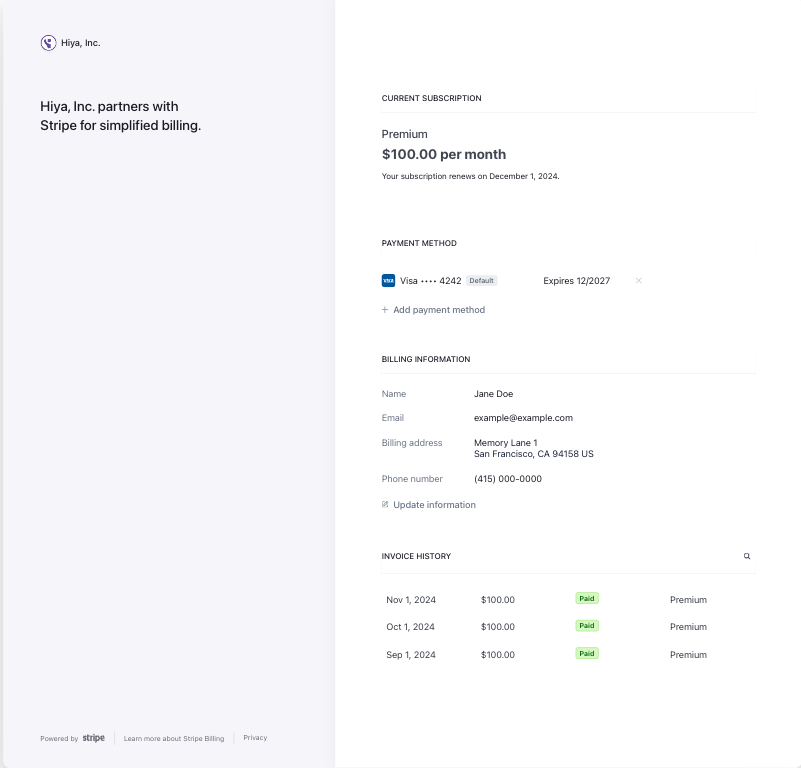This screenshot has height=768, width=801.
Task: Remove the Visa card using the X icon
Action: [639, 281]
